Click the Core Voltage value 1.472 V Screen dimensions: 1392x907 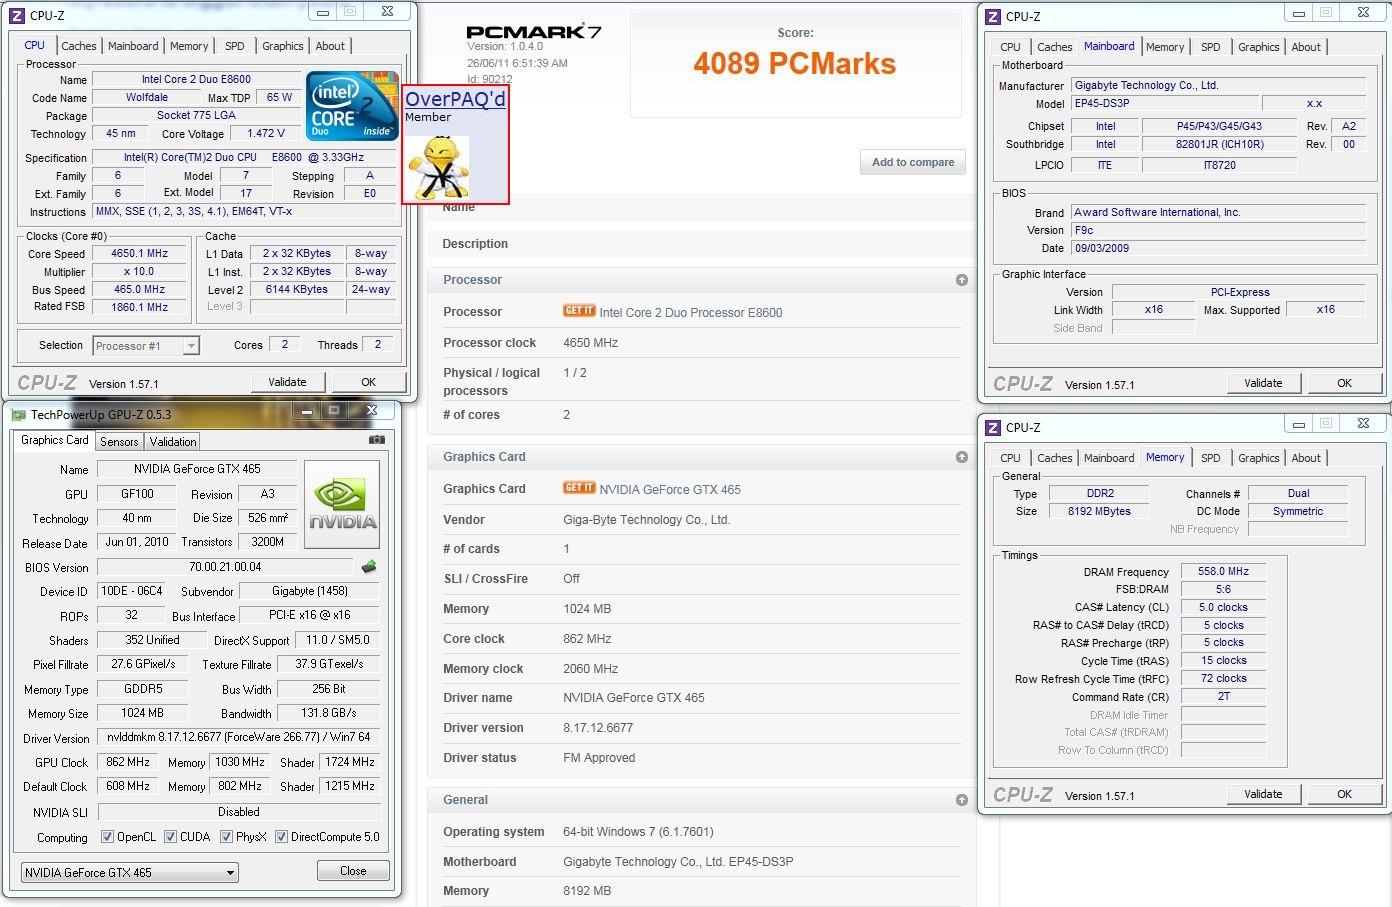tap(266, 133)
